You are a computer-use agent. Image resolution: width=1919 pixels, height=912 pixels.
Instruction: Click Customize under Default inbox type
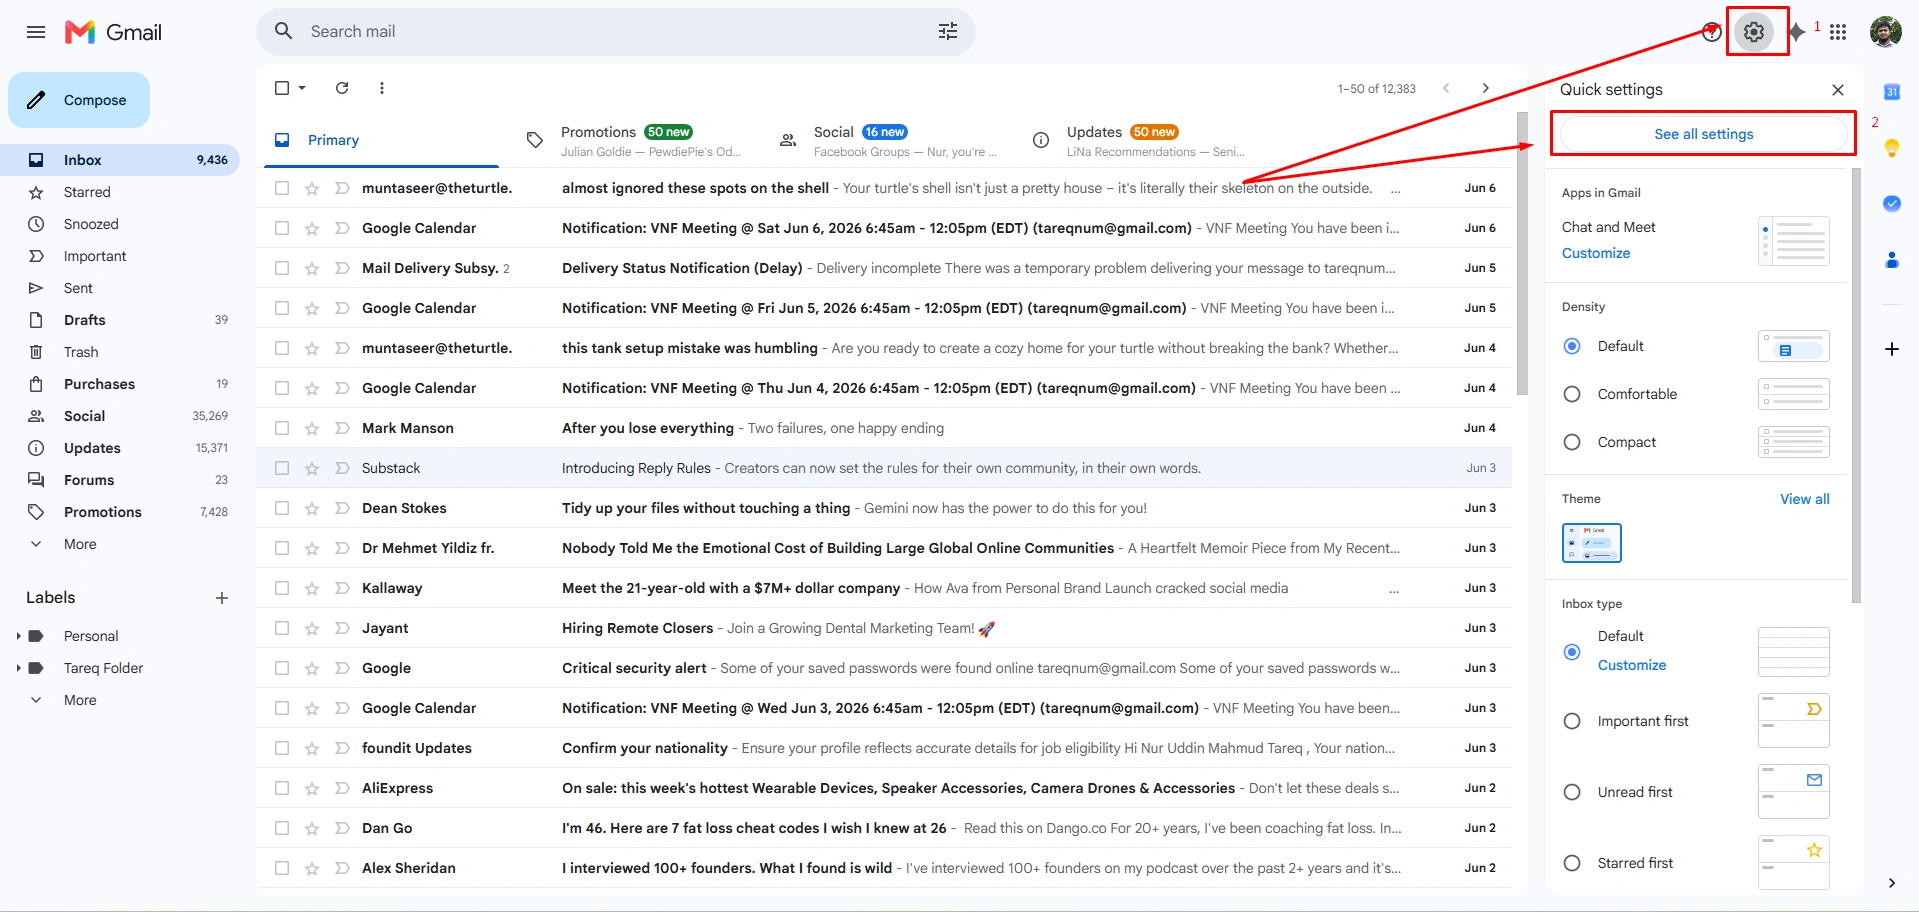tap(1632, 665)
